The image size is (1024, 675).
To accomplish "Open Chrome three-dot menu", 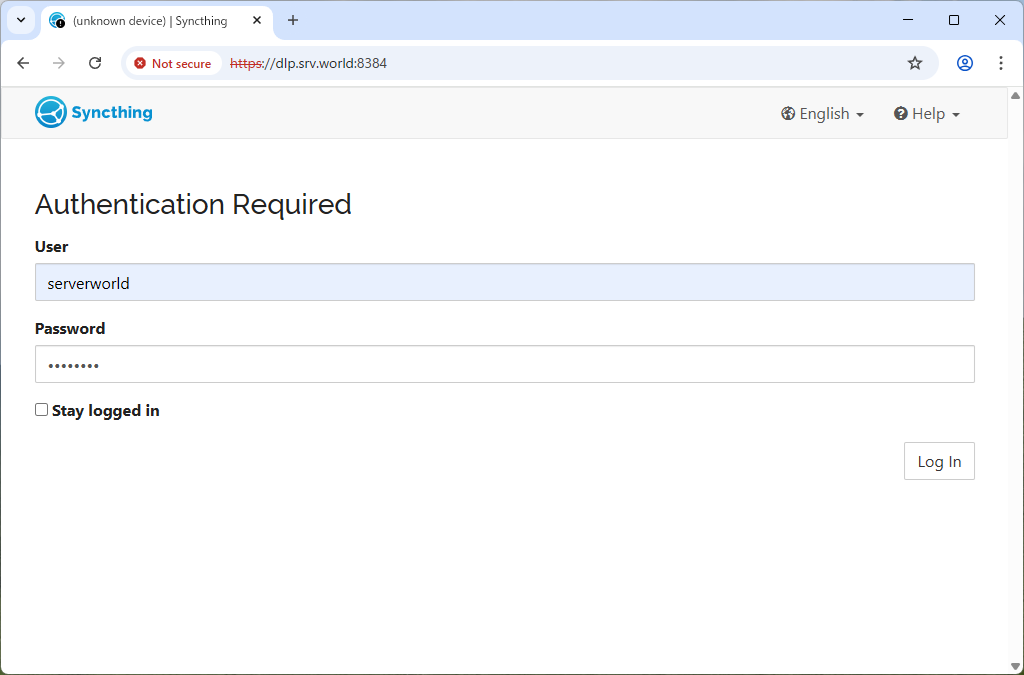I will pos(1000,63).
